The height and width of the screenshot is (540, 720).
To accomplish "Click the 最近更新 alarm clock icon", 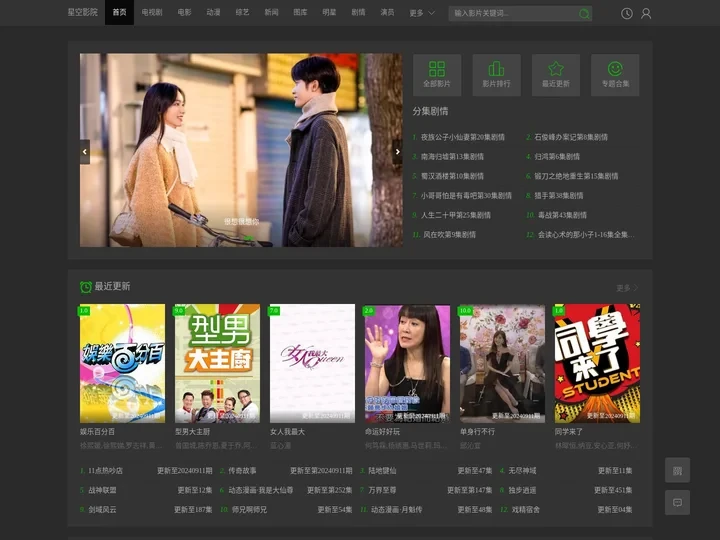I will click(x=86, y=287).
